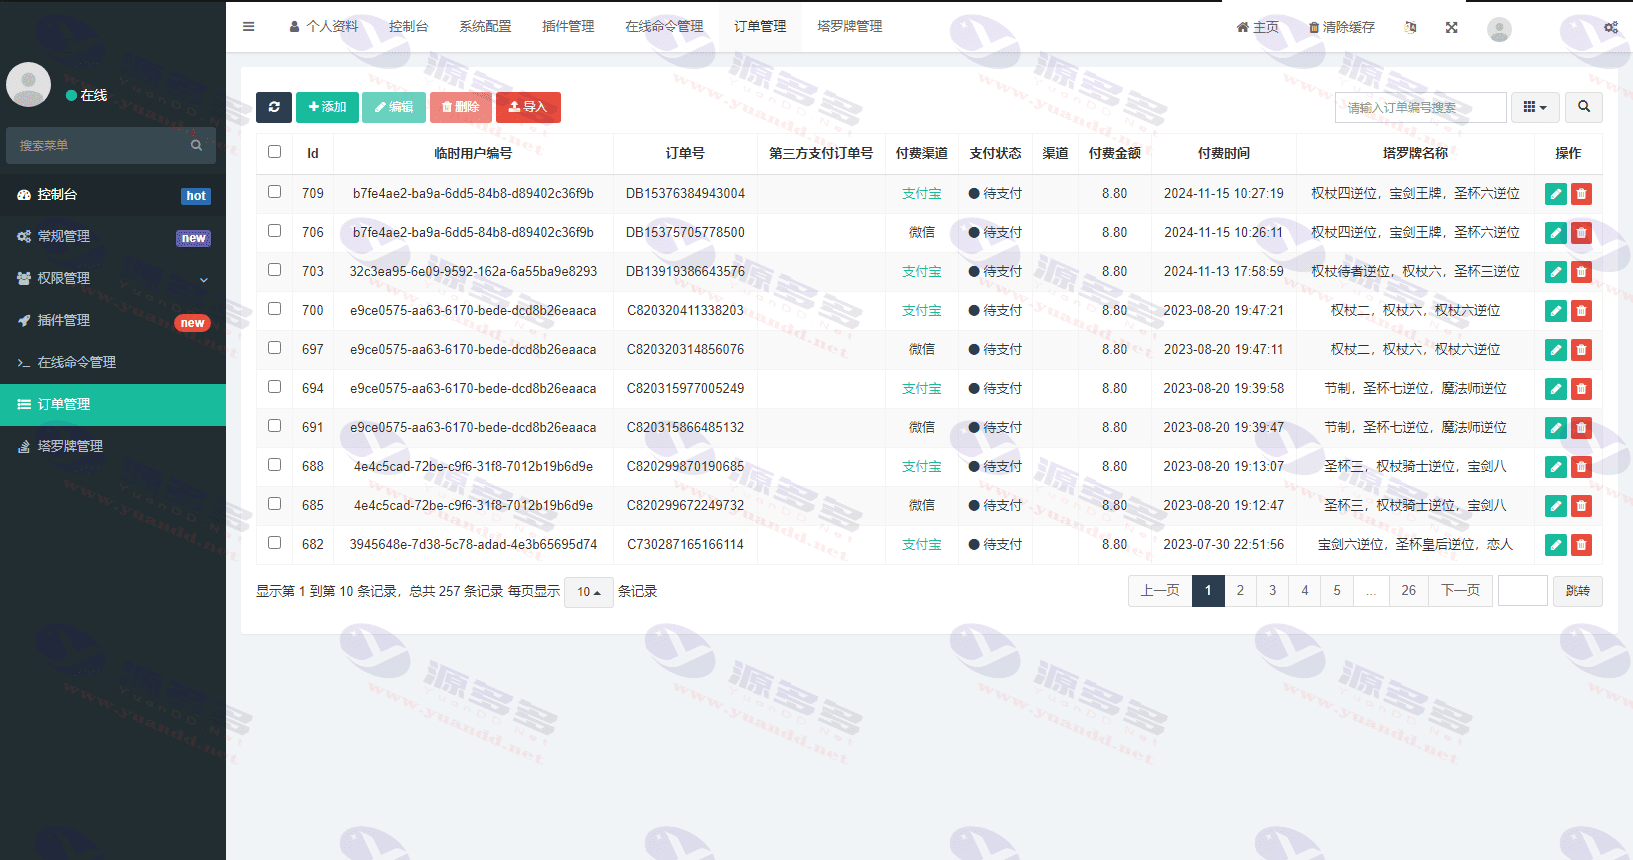Edit order row 697 with pencil icon

point(1556,350)
